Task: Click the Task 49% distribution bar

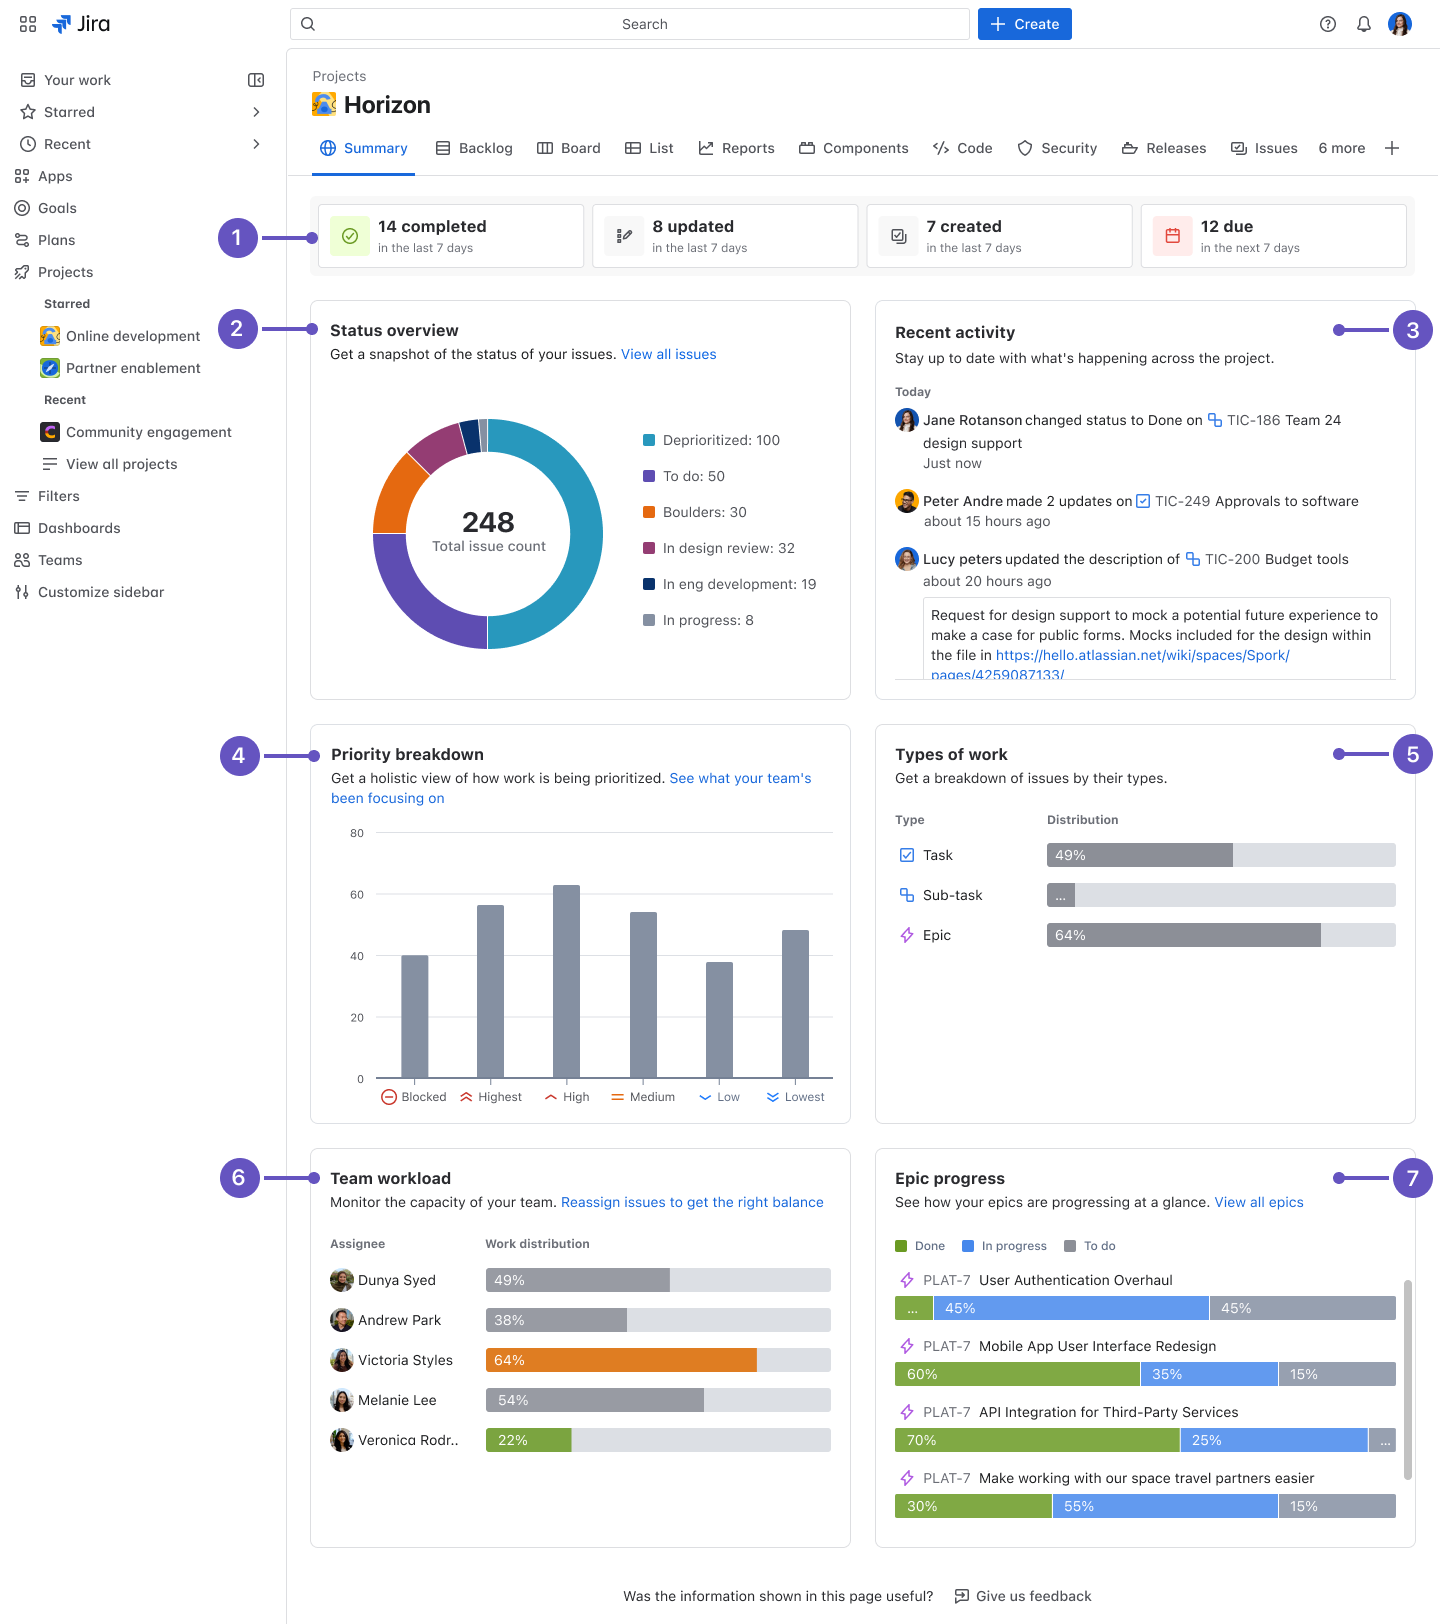Action: pos(1140,855)
